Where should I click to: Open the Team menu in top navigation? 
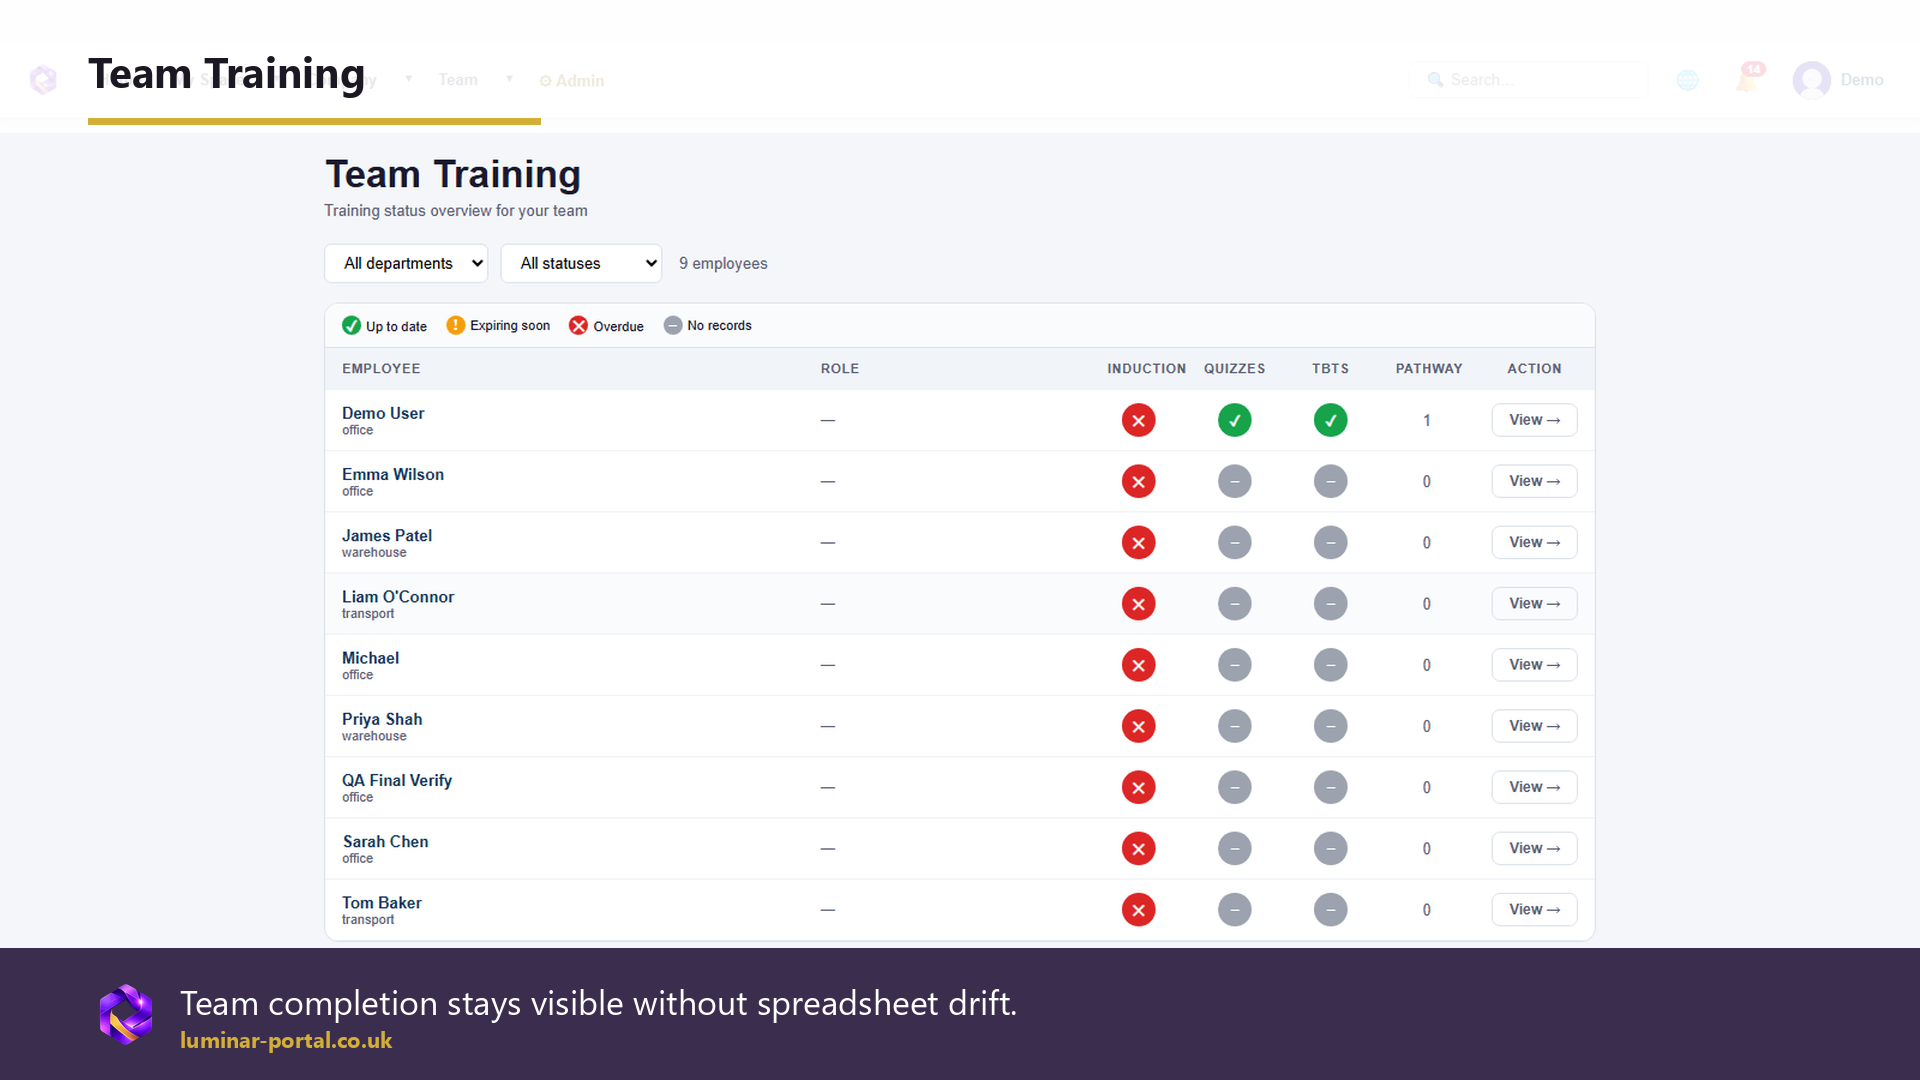click(x=458, y=80)
